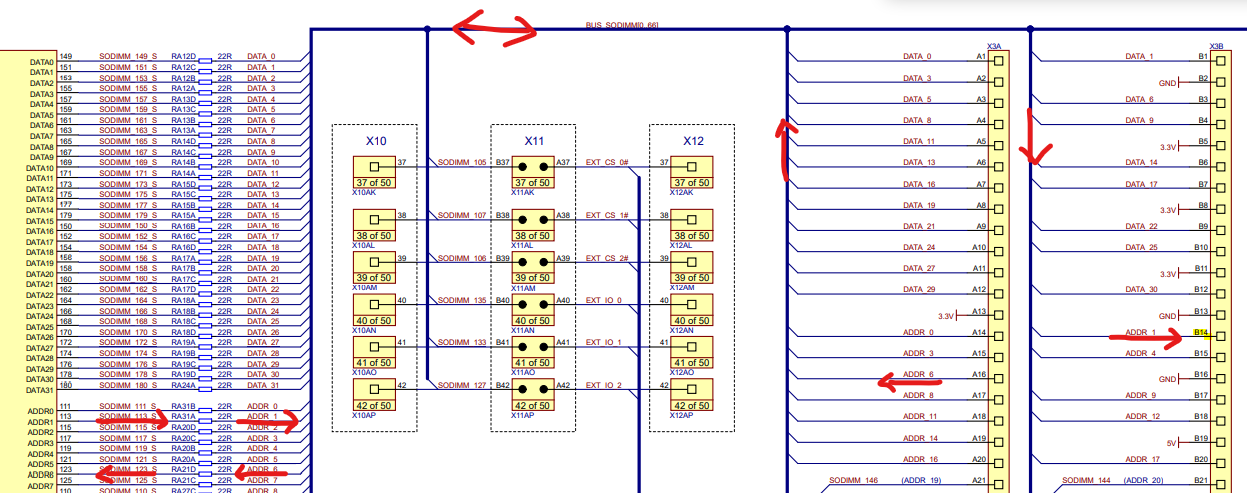
Task: Click the EXT_CS_0# net label
Action: pos(606,162)
